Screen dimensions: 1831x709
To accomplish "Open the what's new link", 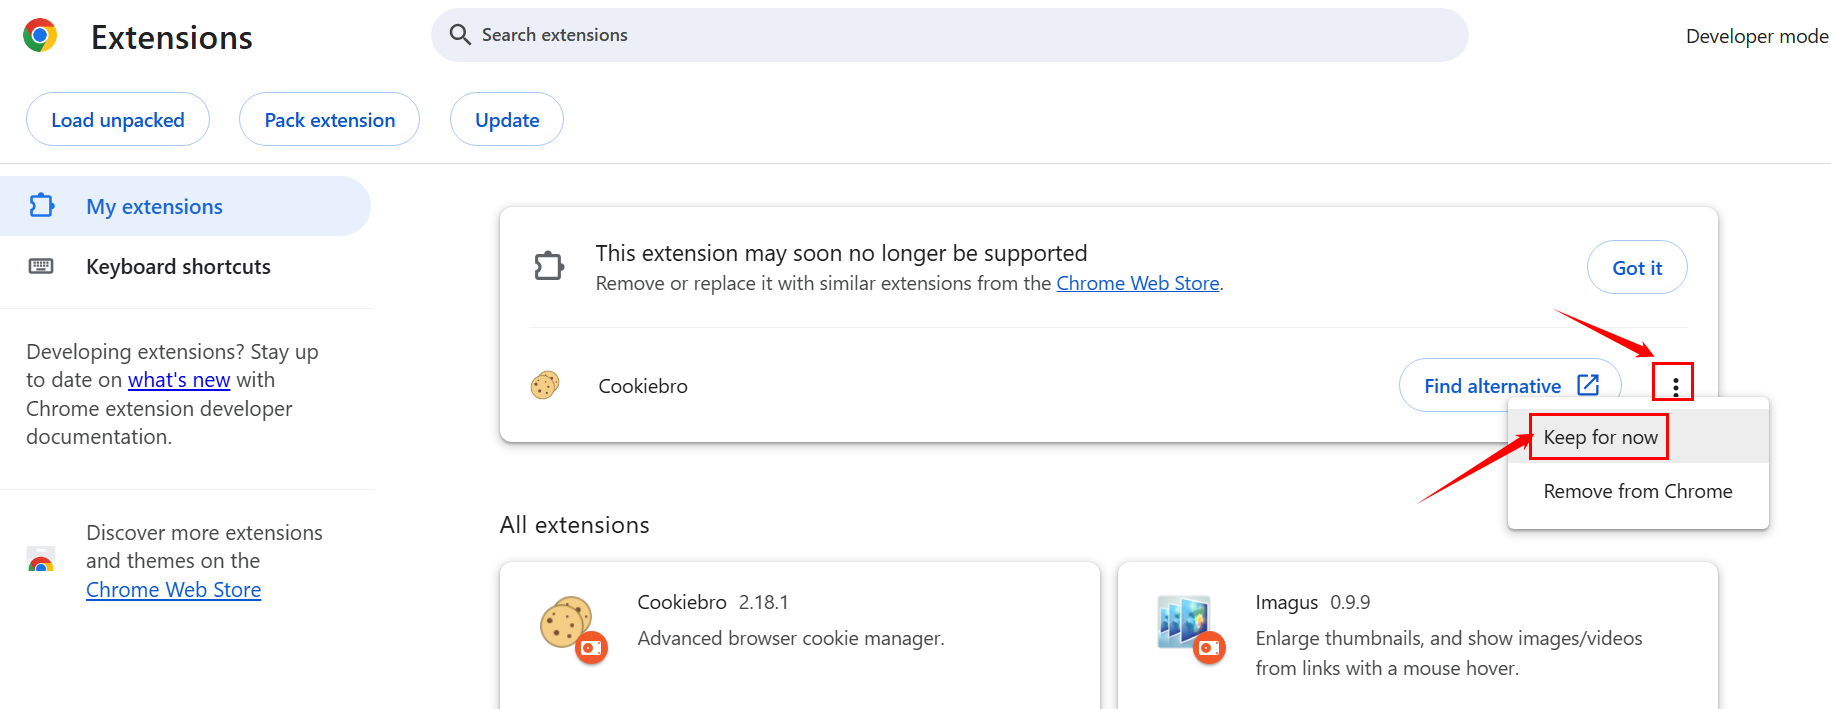I will click(x=179, y=380).
